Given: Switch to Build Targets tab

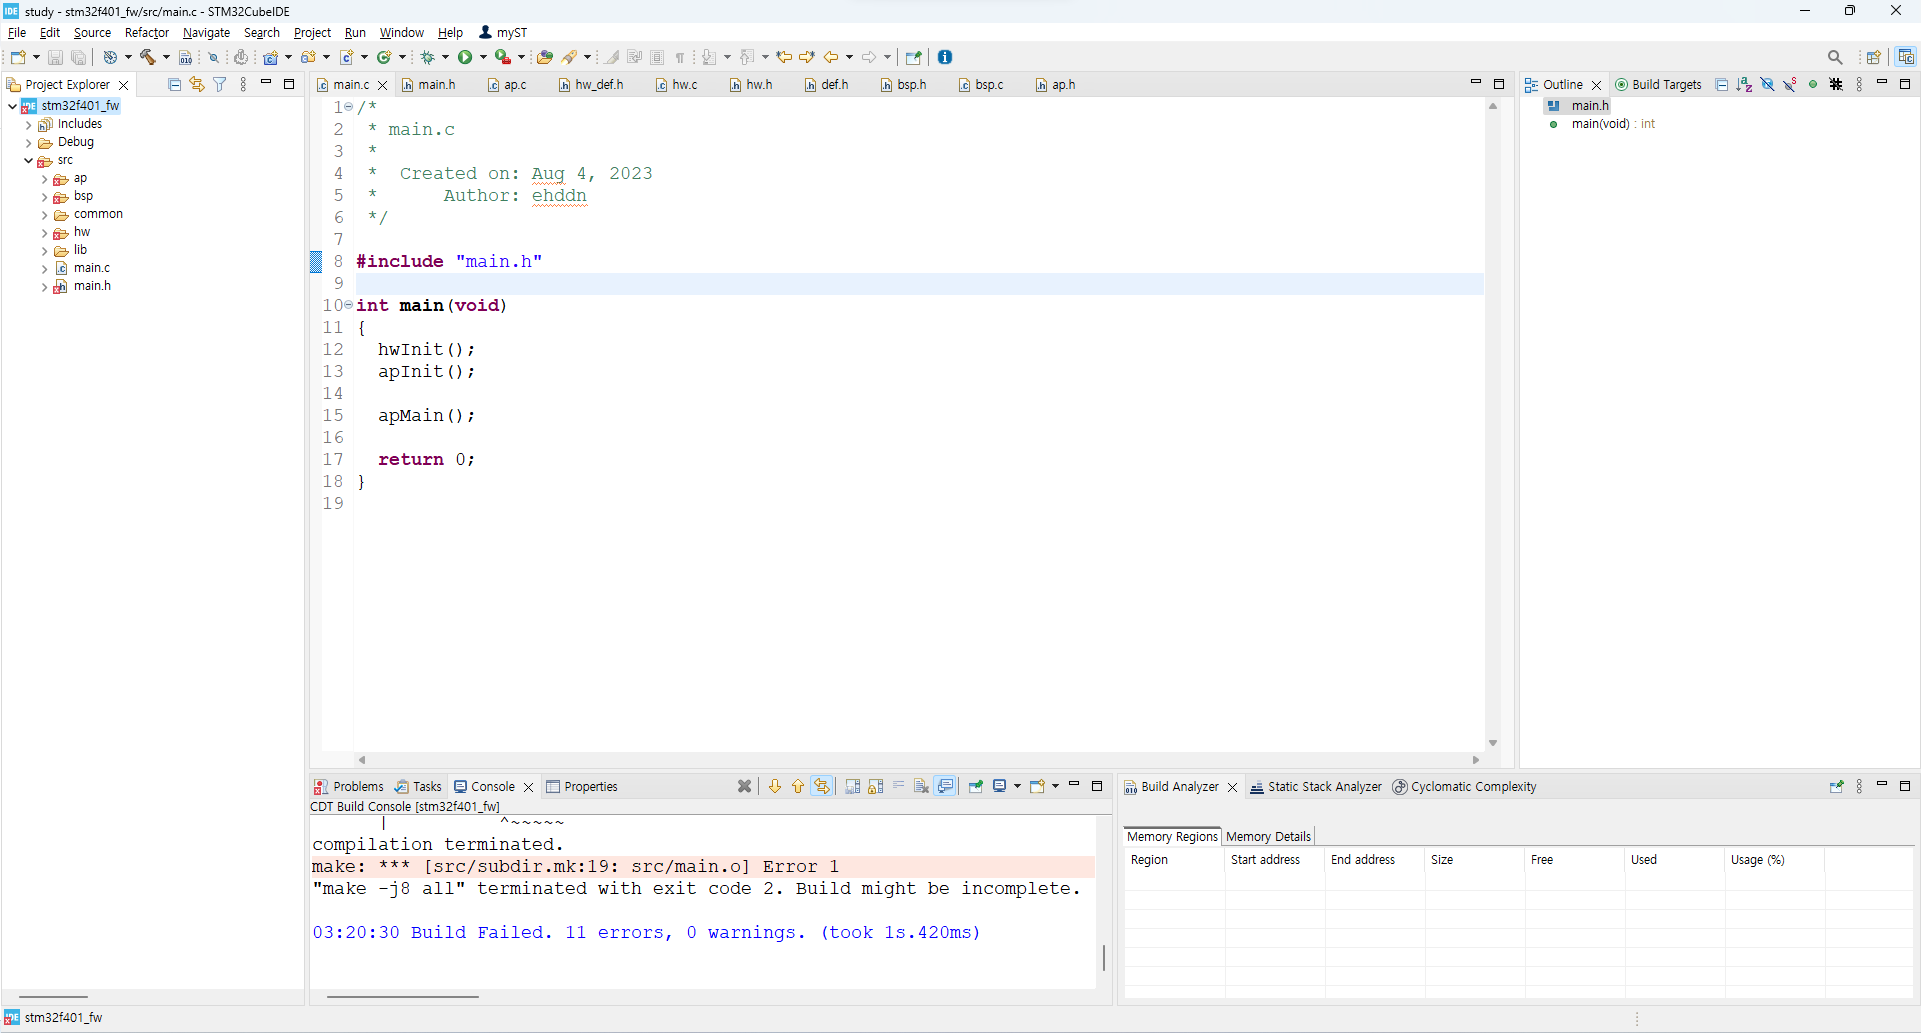Looking at the screenshot, I should coord(1658,85).
